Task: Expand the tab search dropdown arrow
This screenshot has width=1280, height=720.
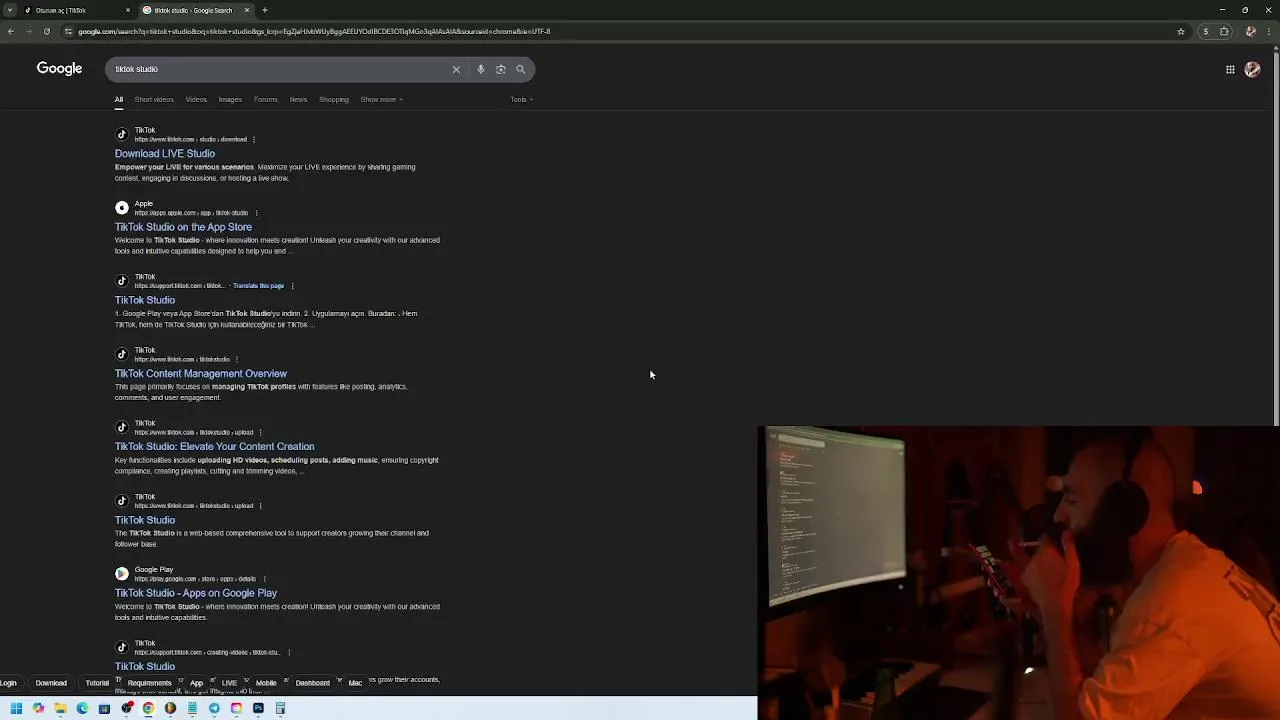Action: point(10,10)
